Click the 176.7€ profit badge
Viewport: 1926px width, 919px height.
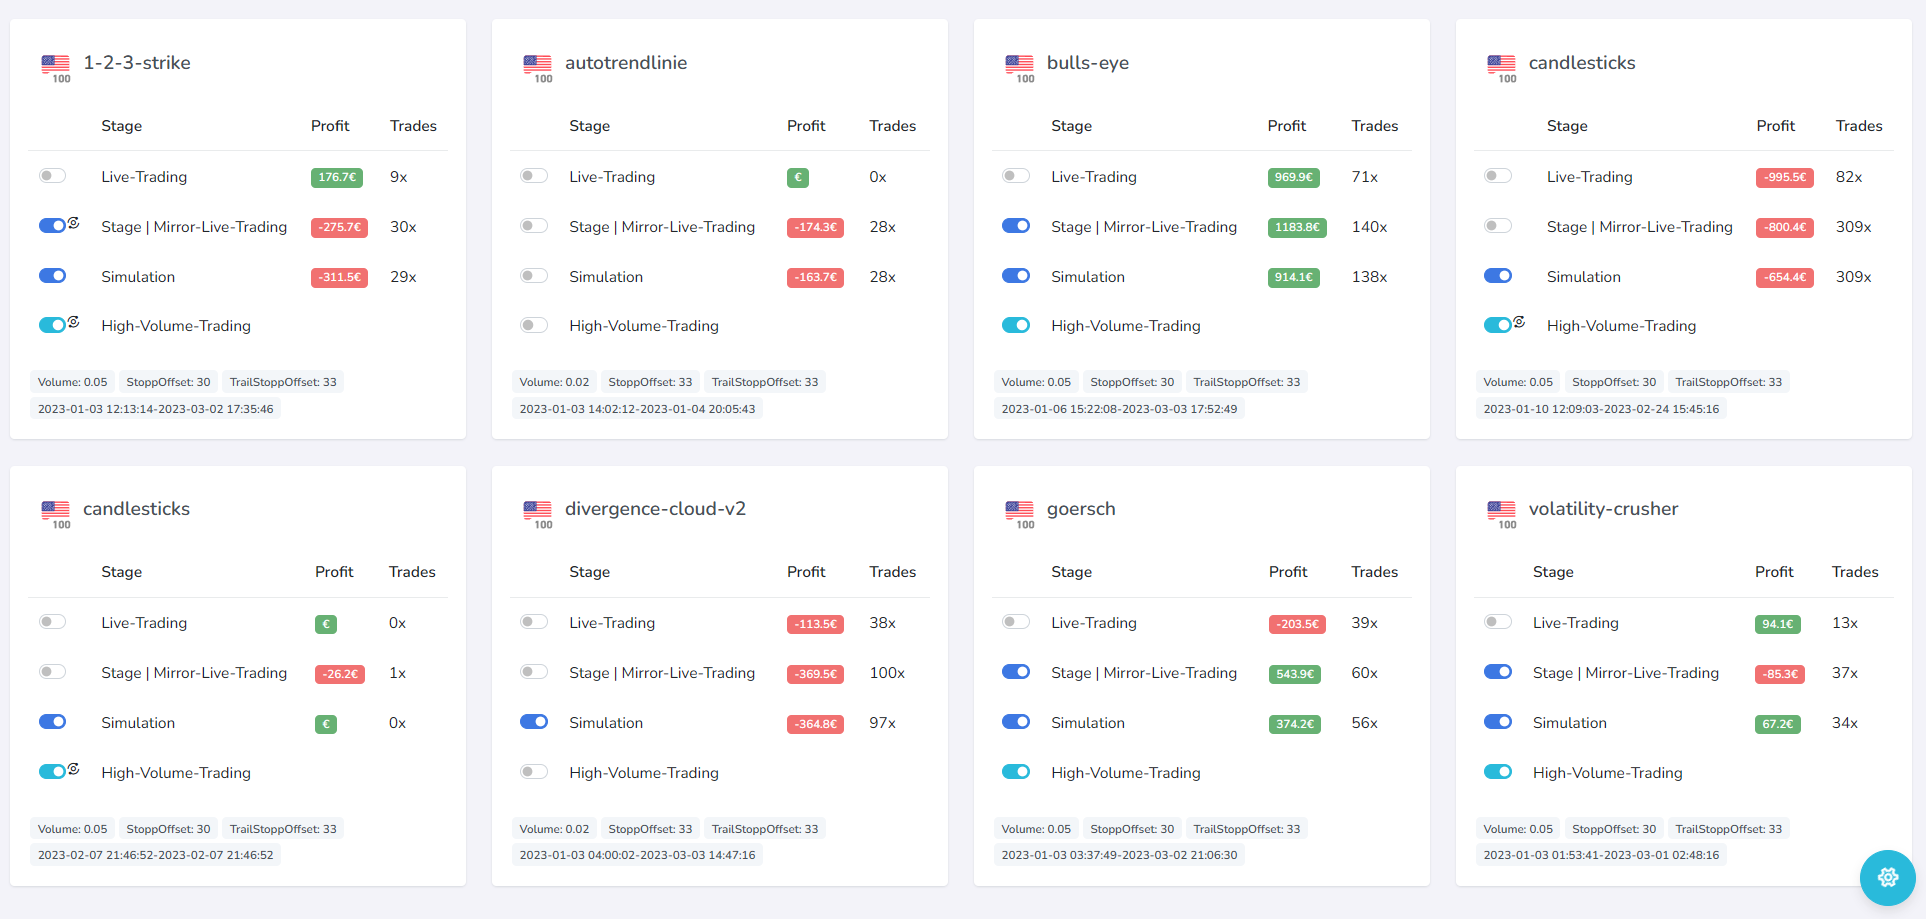(x=337, y=177)
